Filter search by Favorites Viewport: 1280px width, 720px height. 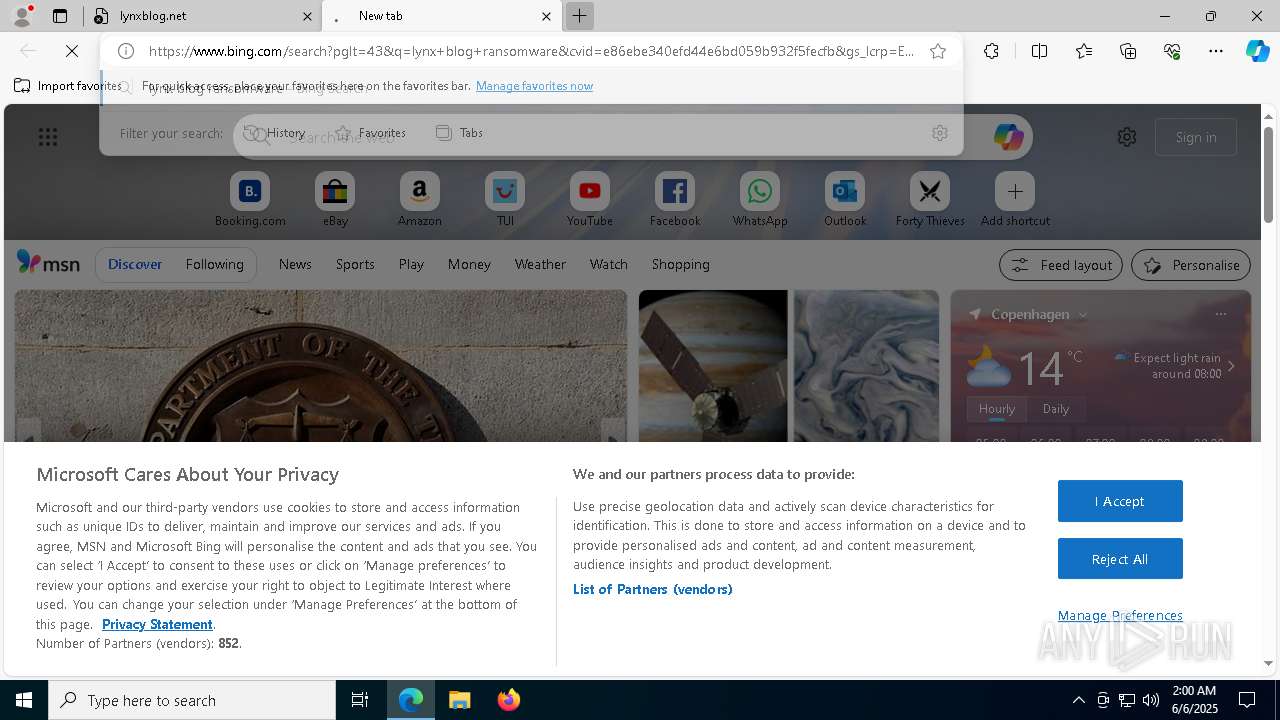coord(371,133)
